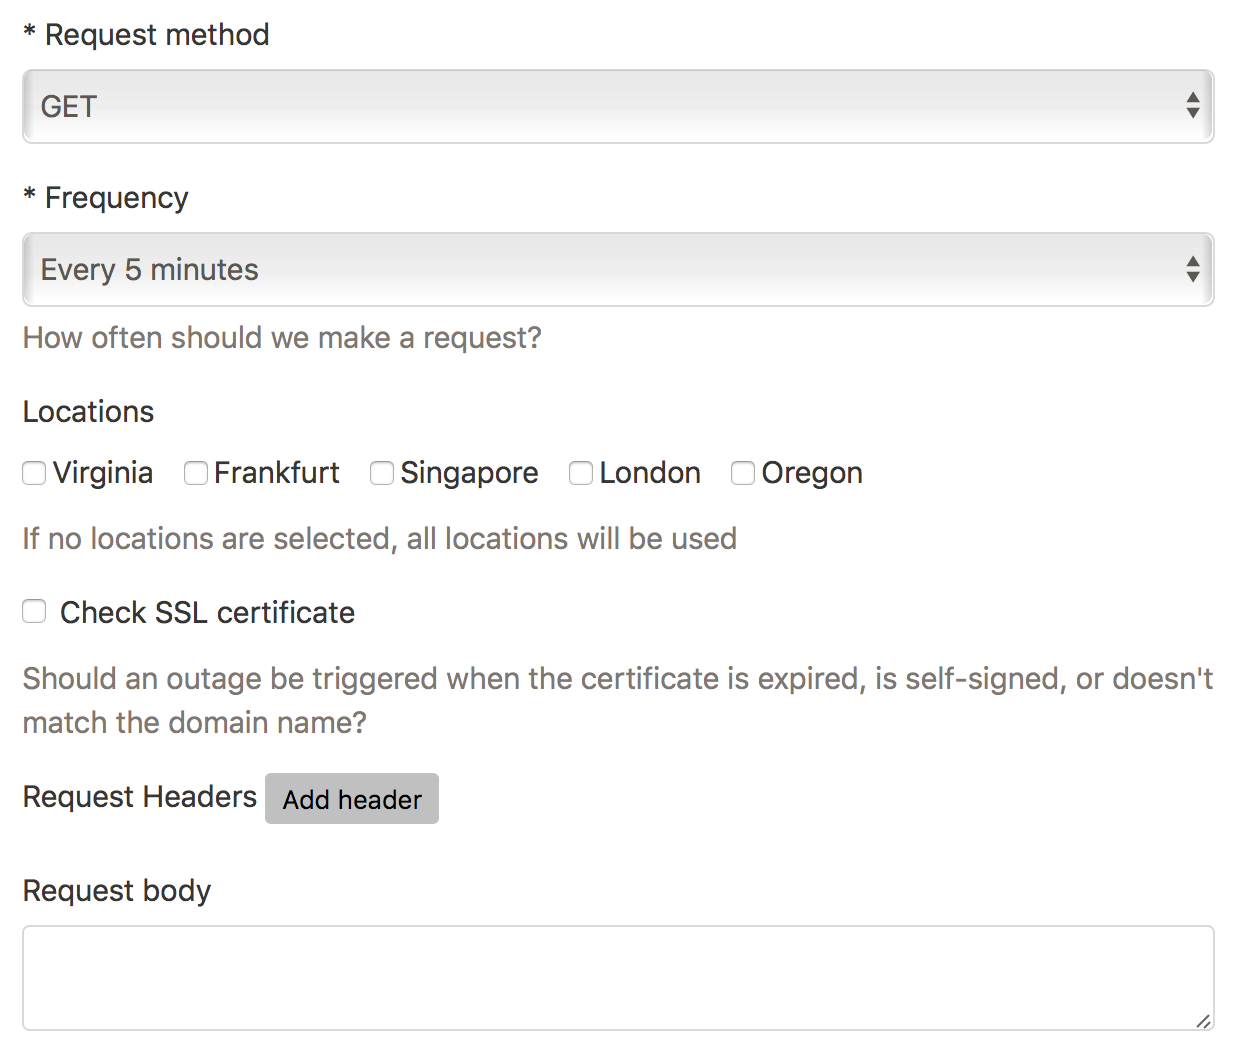Select the Every 5 minutes frequency value
The height and width of the screenshot is (1054, 1244).
point(148,269)
